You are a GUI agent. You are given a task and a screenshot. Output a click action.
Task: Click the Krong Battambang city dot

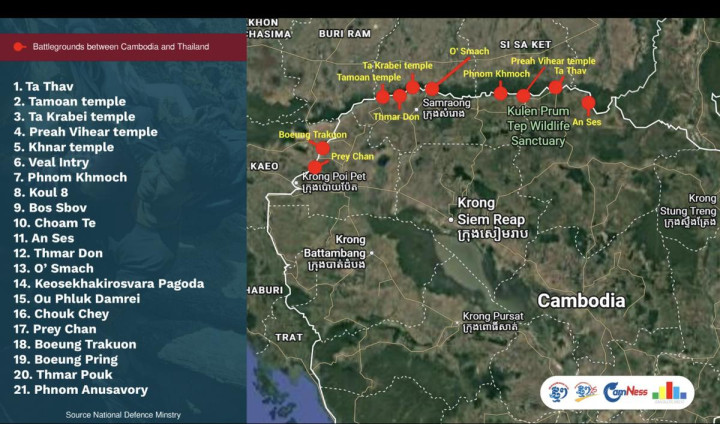click(x=371, y=253)
